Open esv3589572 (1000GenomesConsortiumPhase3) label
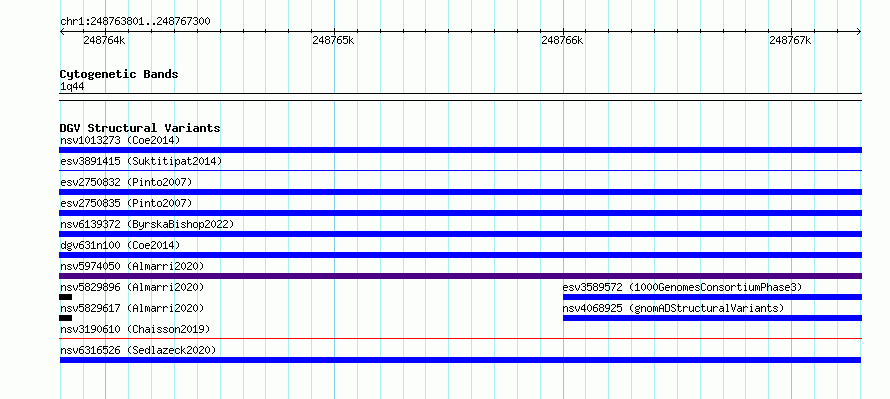This screenshot has height=399, width=890. [x=683, y=287]
